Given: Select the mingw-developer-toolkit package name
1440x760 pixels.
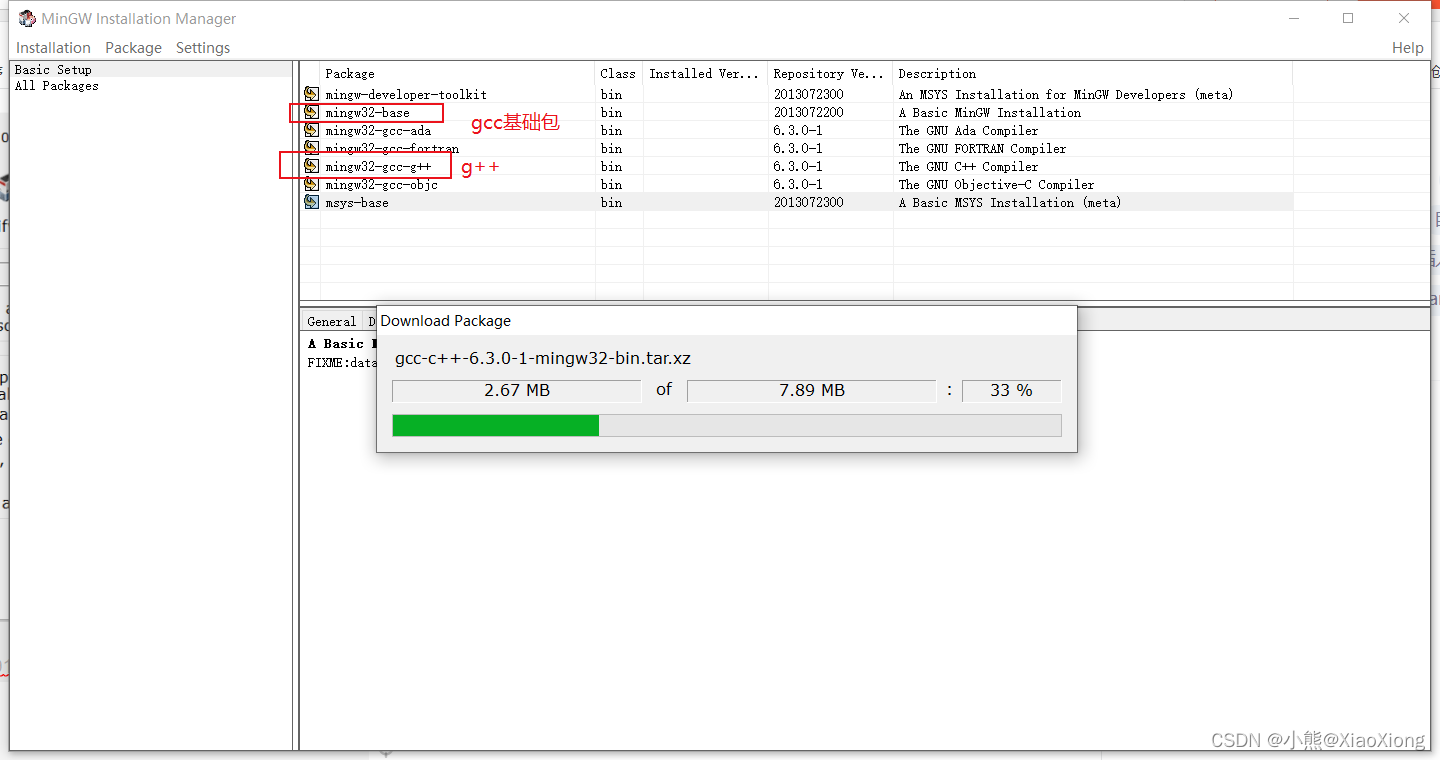Looking at the screenshot, I should point(406,94).
